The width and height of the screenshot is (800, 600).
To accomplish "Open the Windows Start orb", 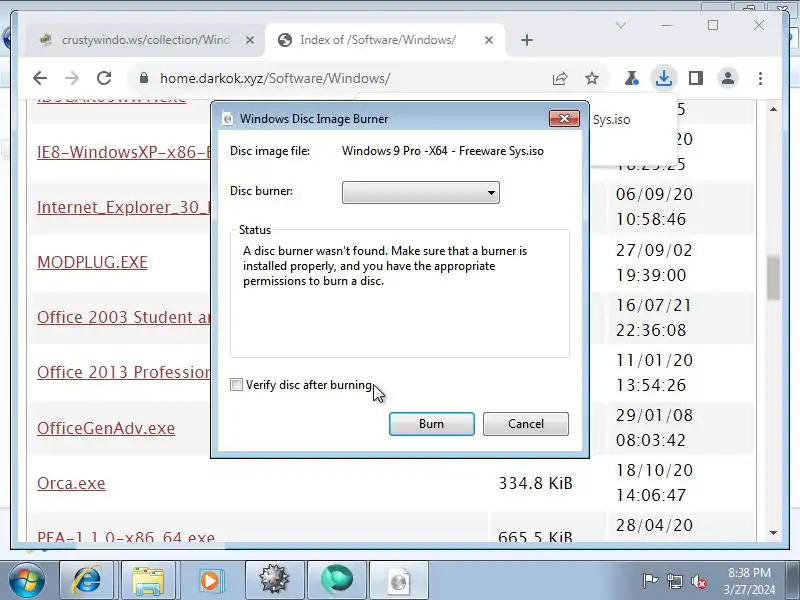I will coord(27,581).
